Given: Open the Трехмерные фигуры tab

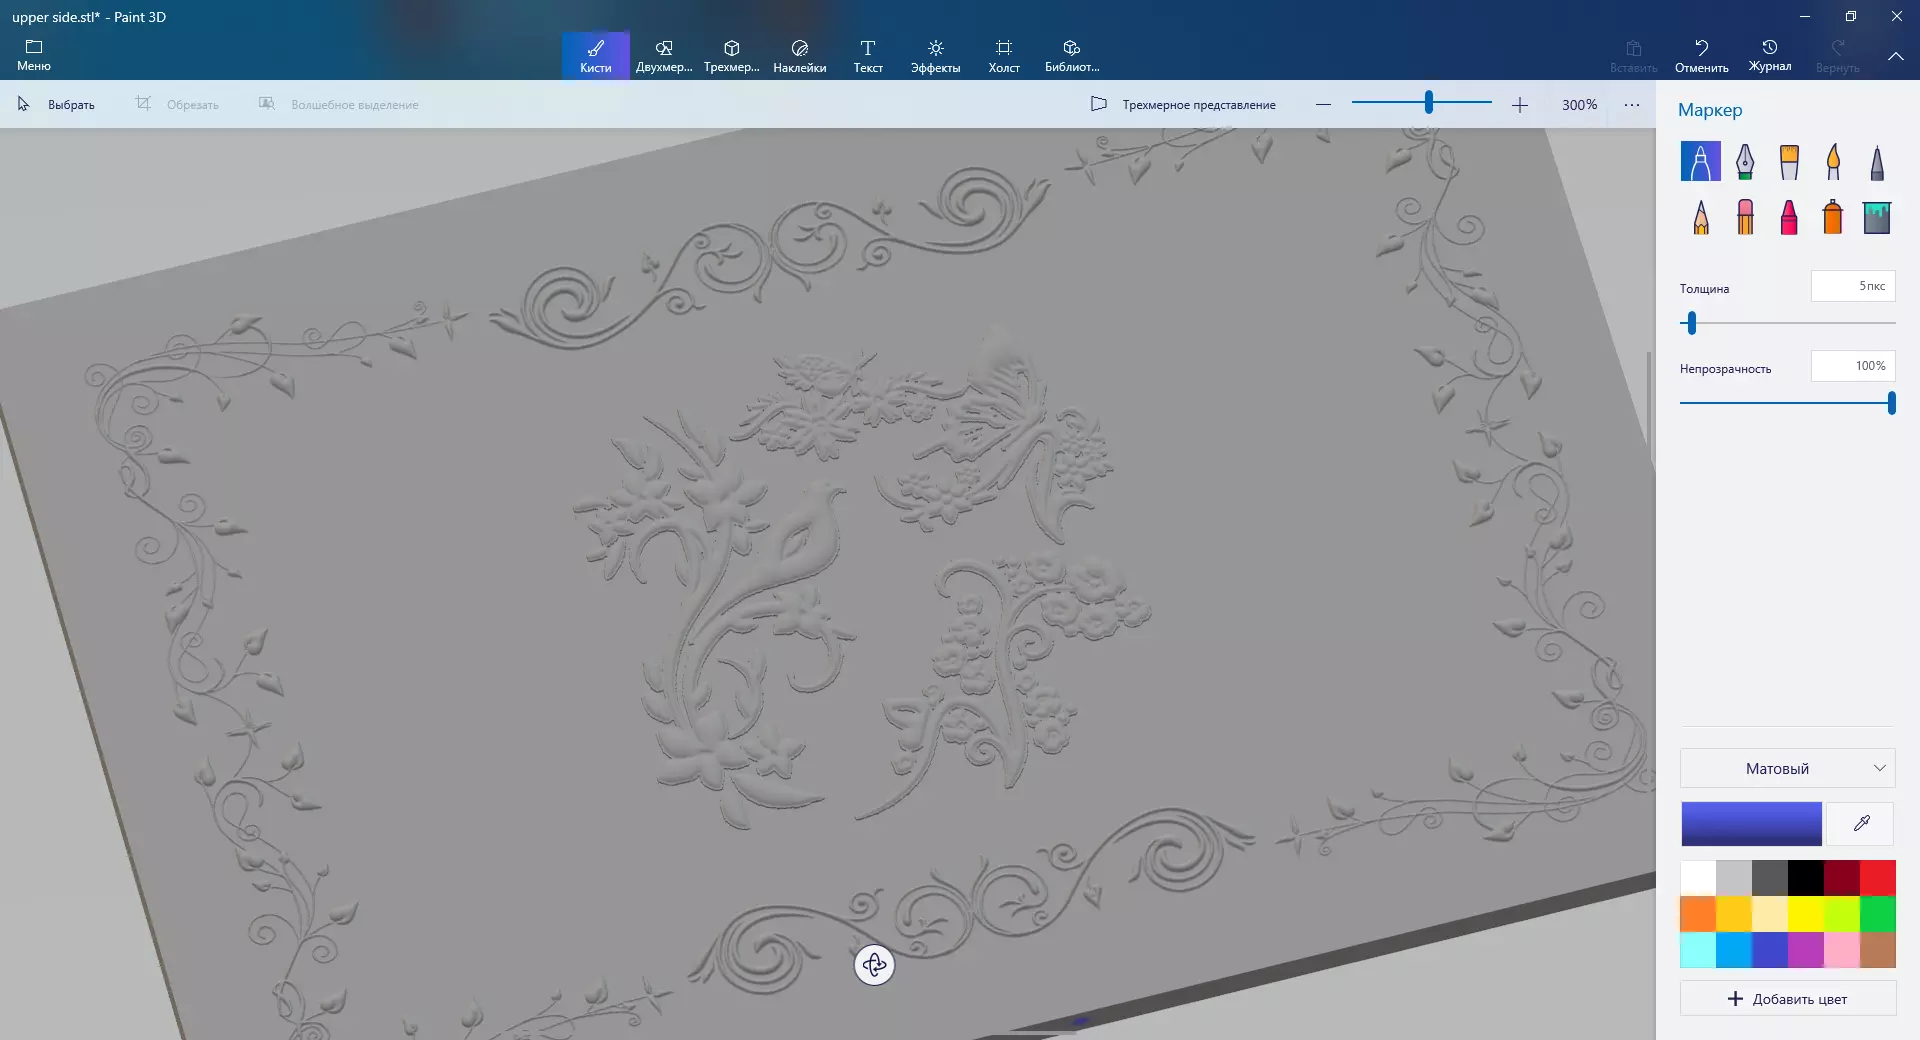Looking at the screenshot, I should (732, 55).
